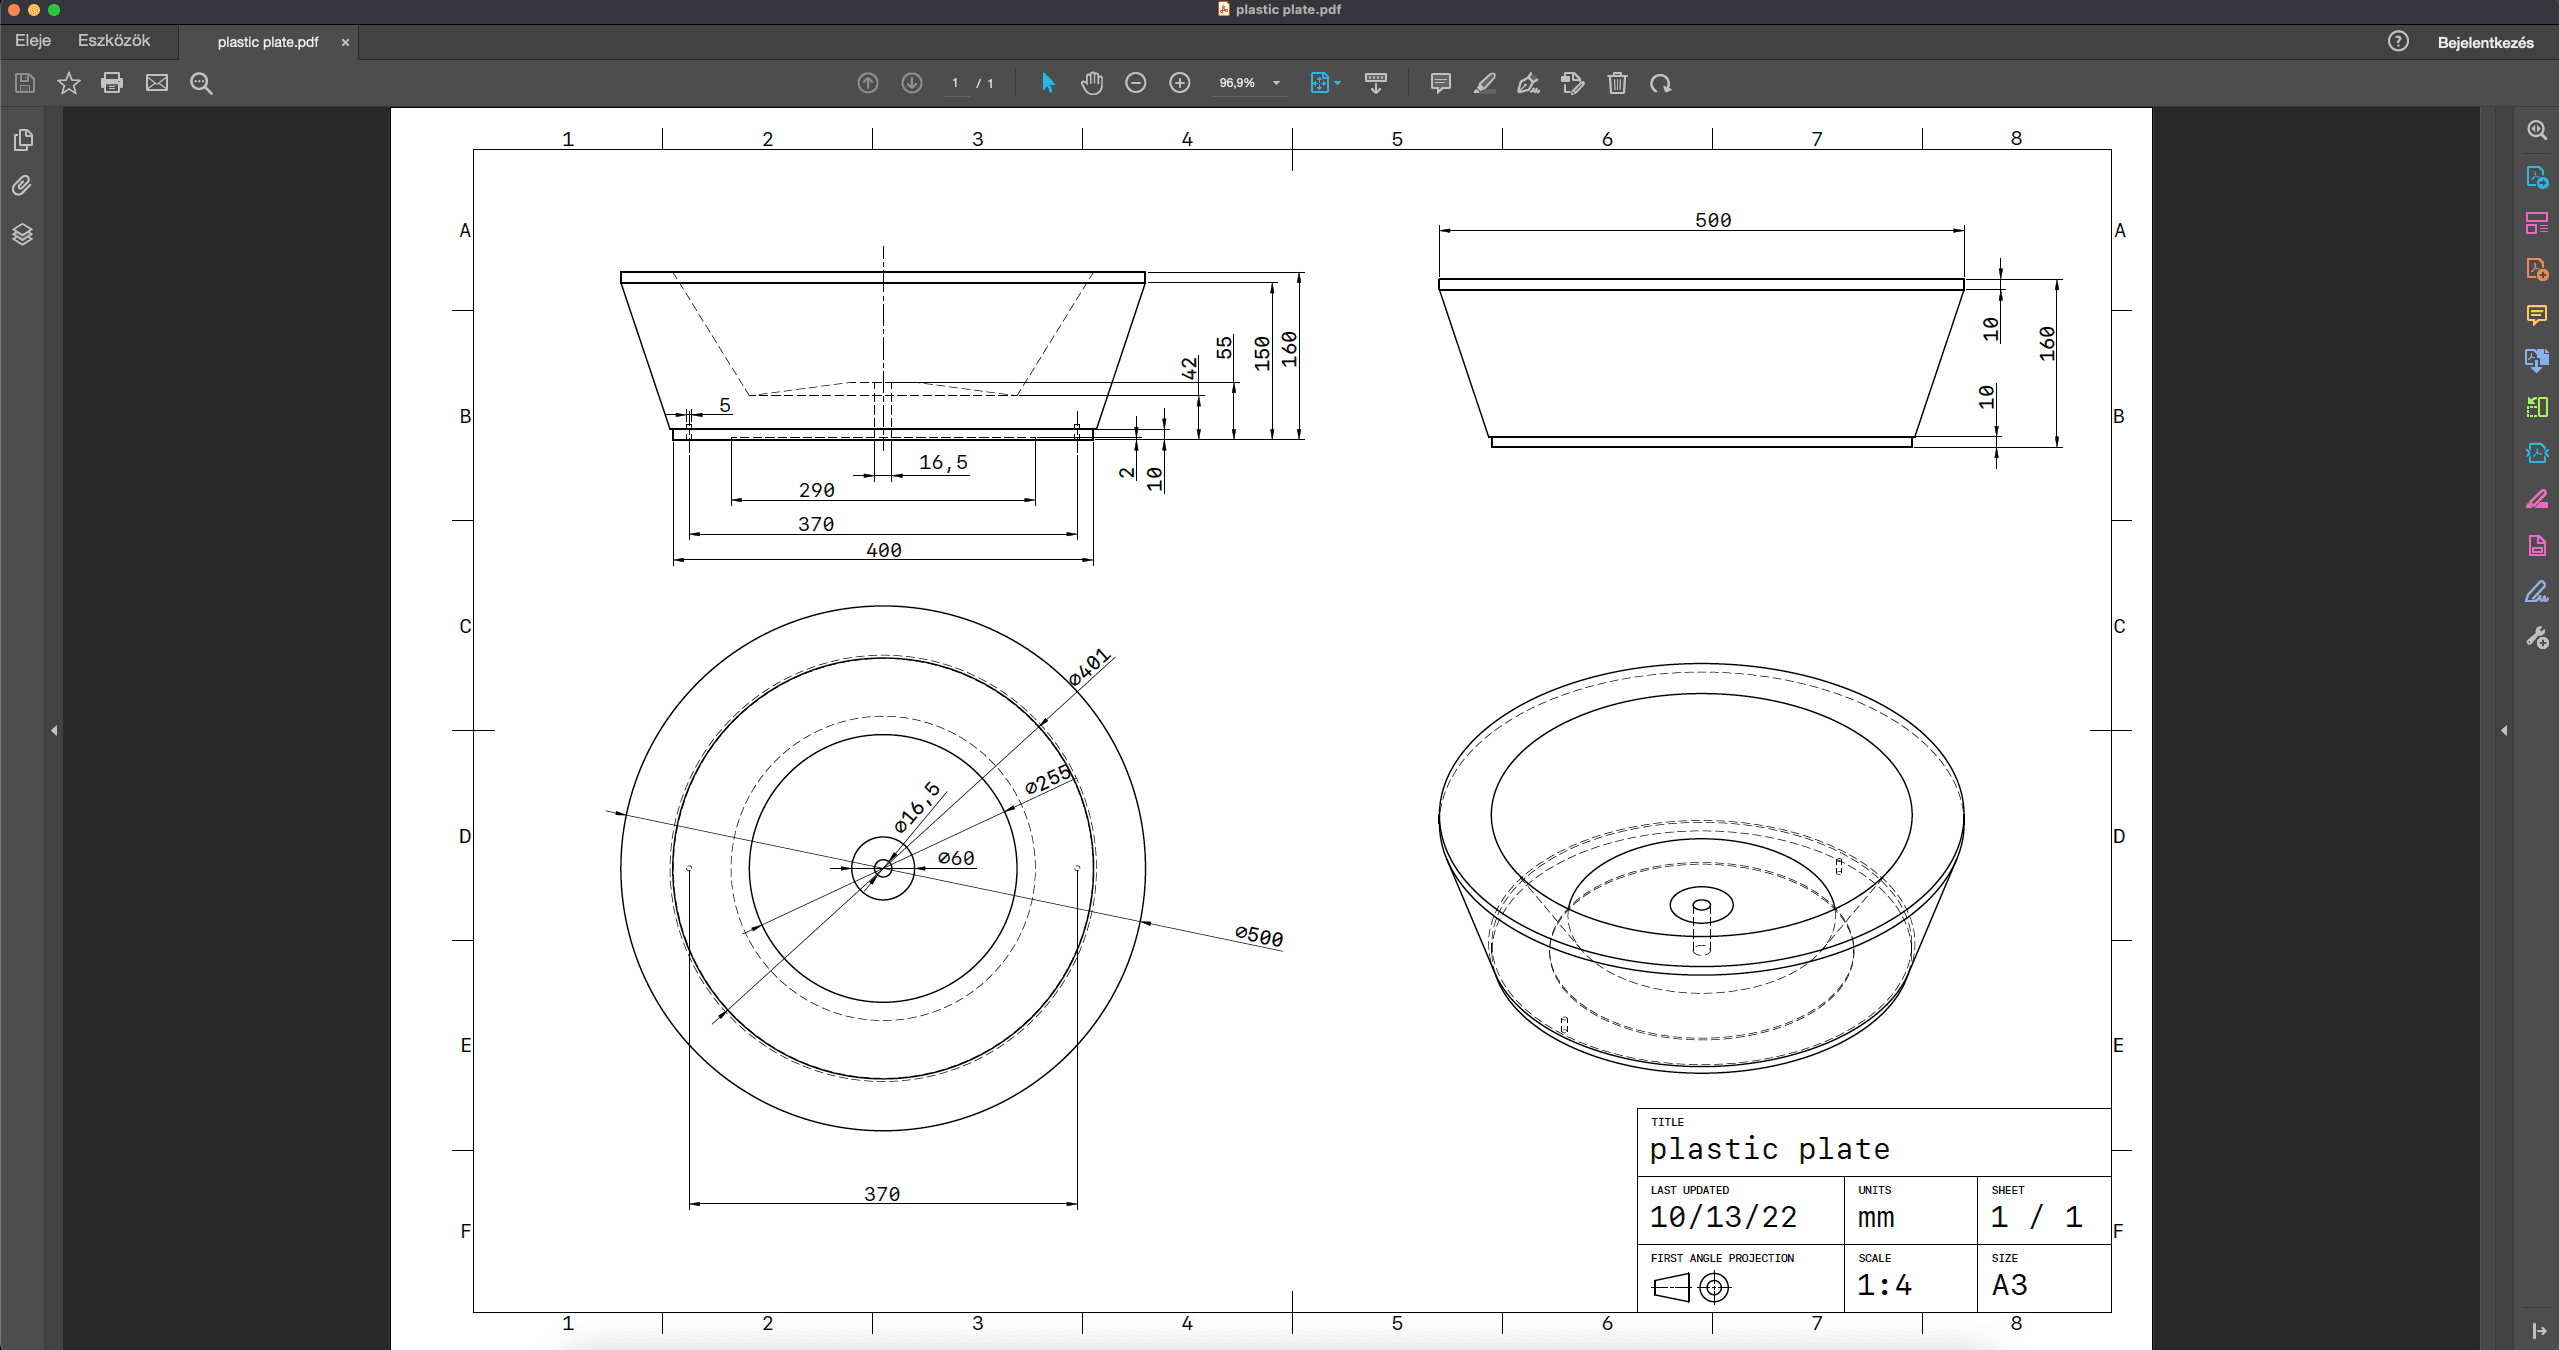
Task: Rotate the page with the circular arrow icon
Action: [x=1661, y=83]
